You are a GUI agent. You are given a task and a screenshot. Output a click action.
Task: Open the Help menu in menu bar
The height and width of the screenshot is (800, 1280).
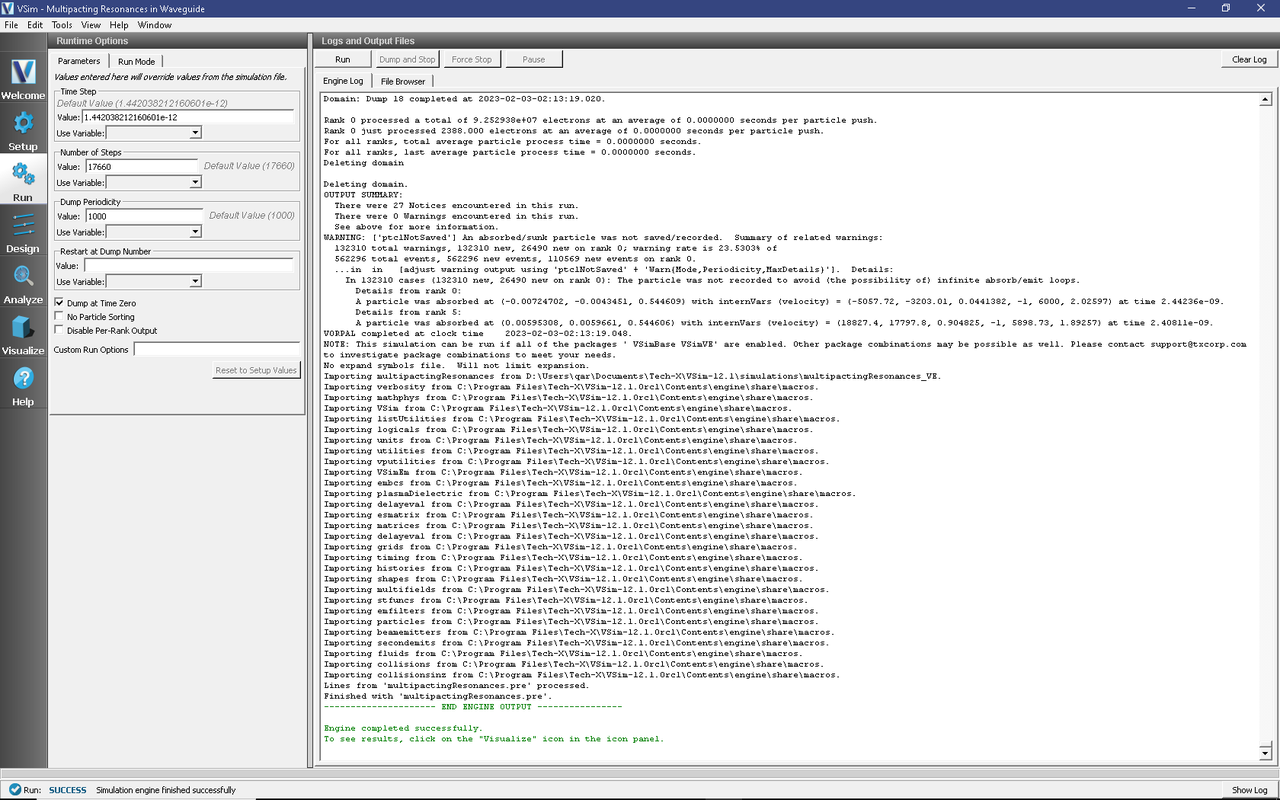(119, 24)
